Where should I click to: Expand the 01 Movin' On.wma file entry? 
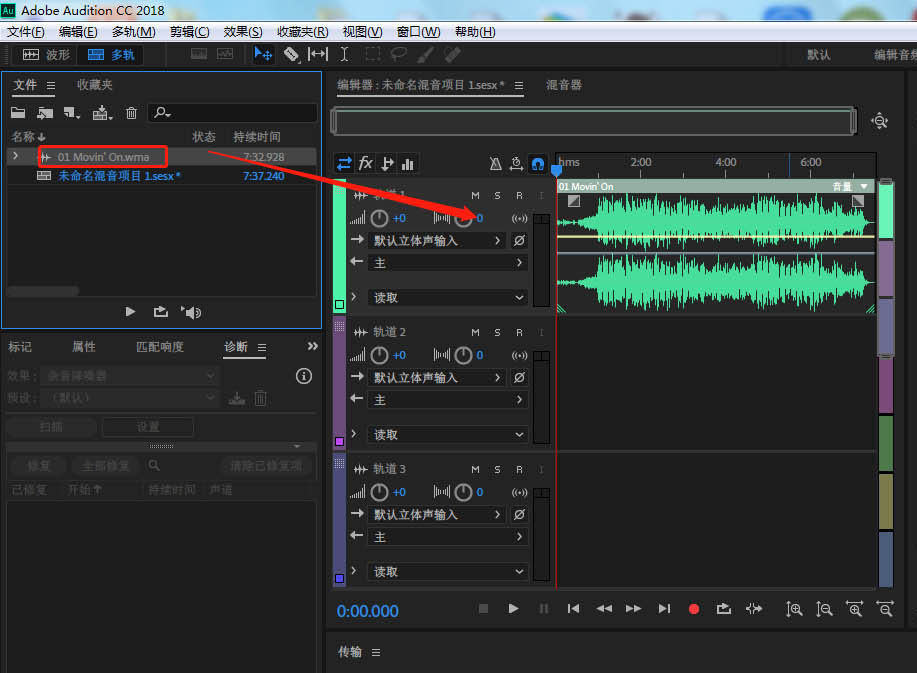[x=14, y=156]
